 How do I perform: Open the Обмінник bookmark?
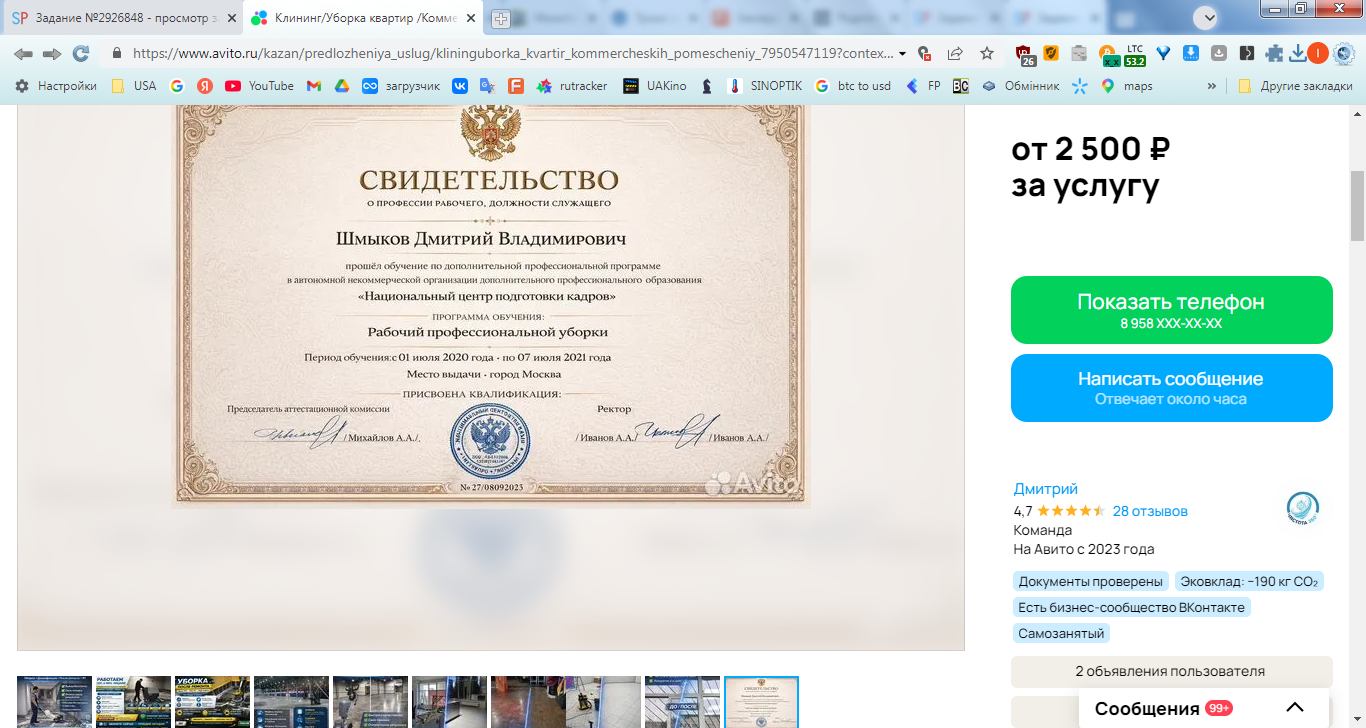[1020, 86]
